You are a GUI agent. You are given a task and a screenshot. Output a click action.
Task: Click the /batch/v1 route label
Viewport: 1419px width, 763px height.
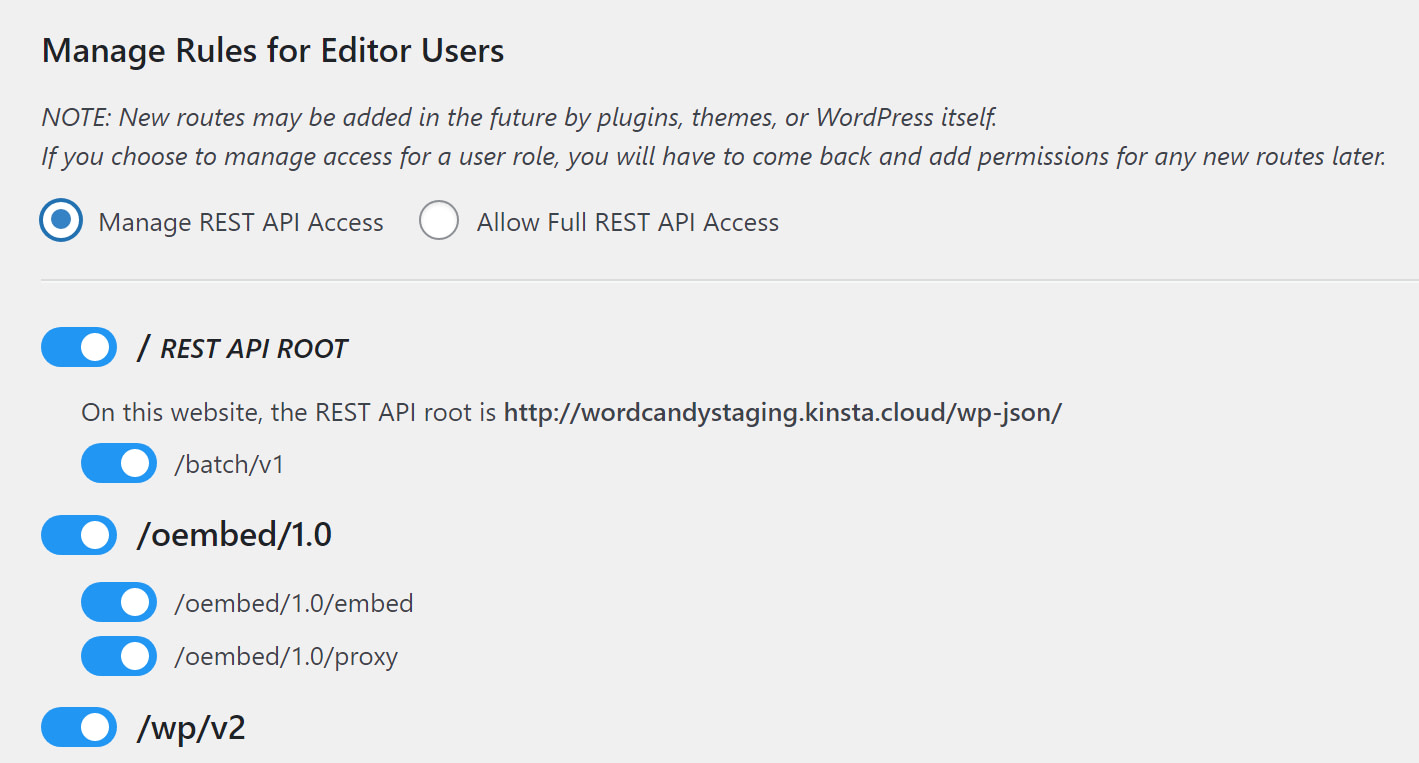point(225,462)
